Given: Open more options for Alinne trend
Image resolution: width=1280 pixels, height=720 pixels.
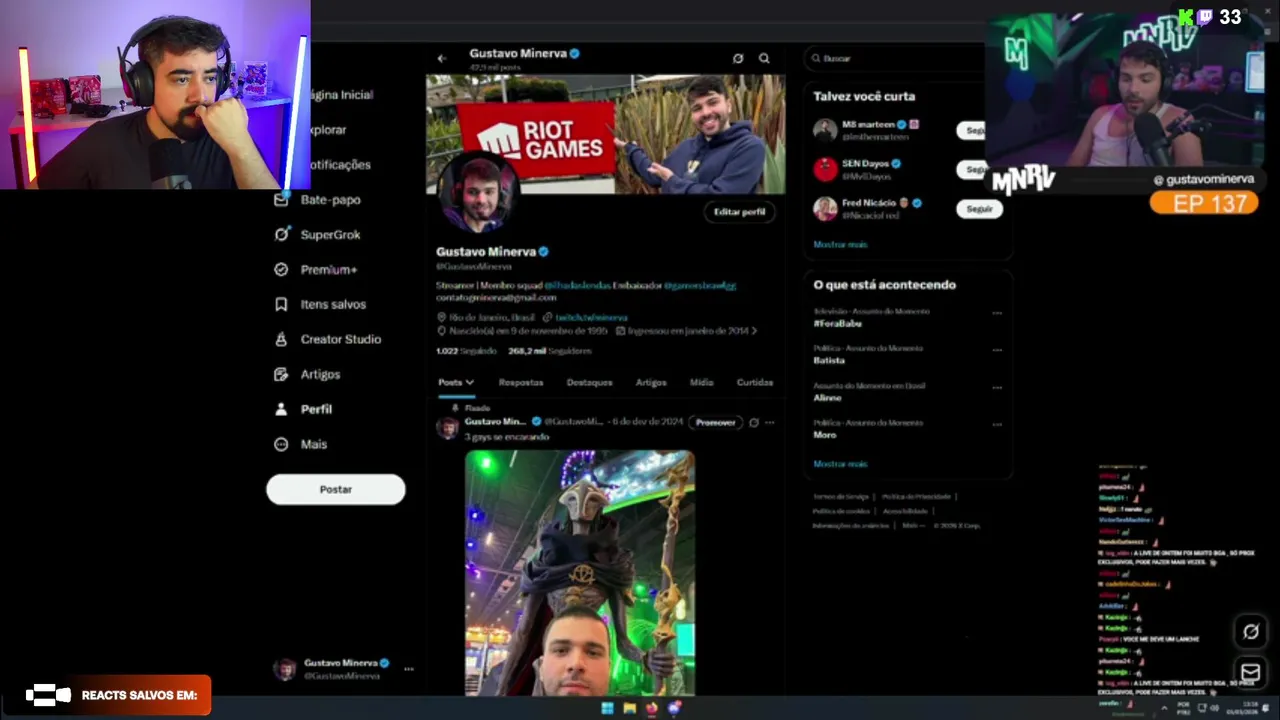Looking at the screenshot, I should [997, 387].
